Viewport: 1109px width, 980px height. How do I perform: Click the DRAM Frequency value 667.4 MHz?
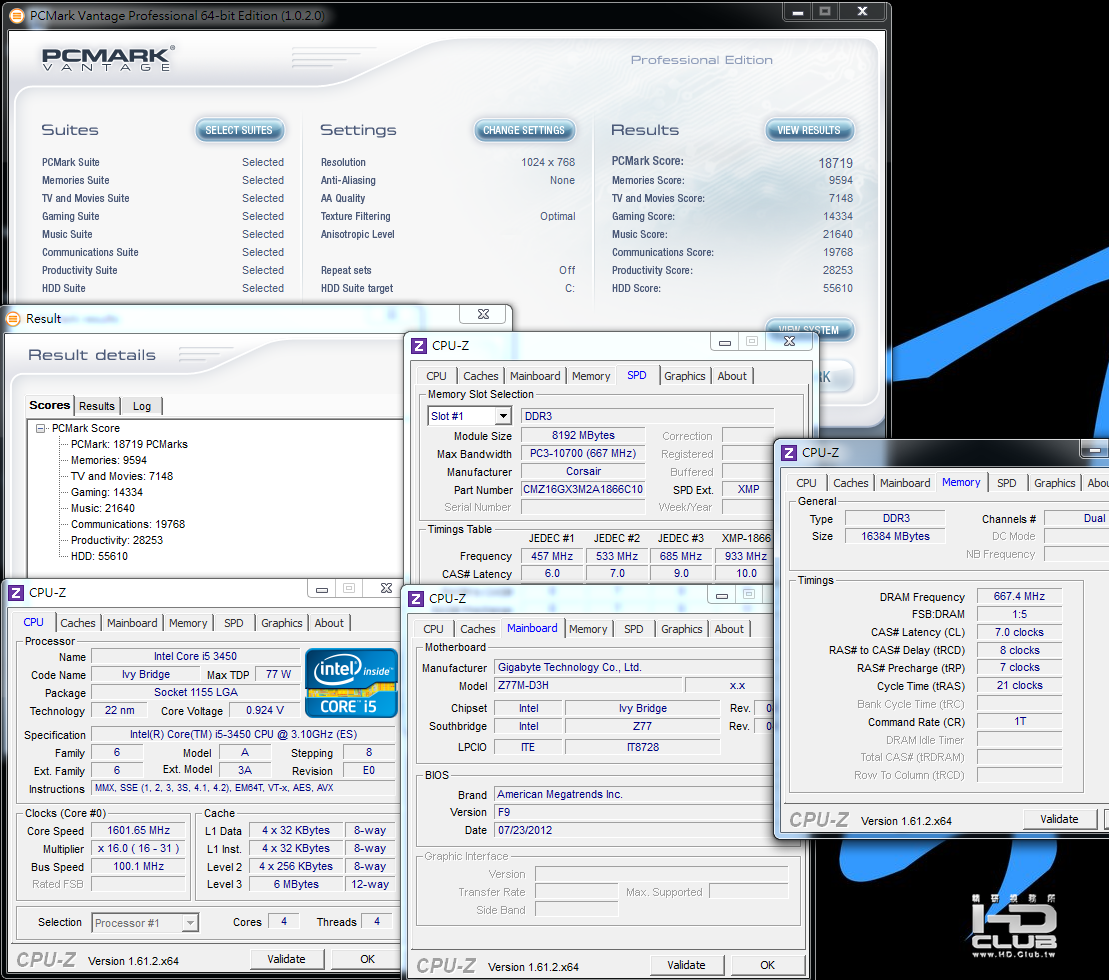pos(1019,596)
